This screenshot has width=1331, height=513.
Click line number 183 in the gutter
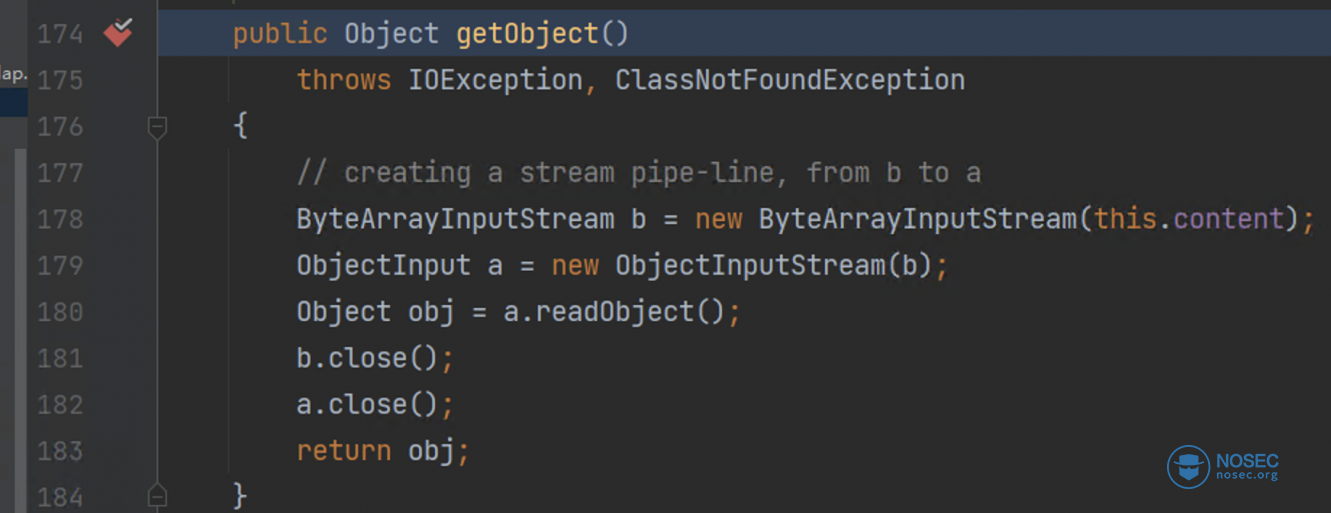tap(60, 451)
